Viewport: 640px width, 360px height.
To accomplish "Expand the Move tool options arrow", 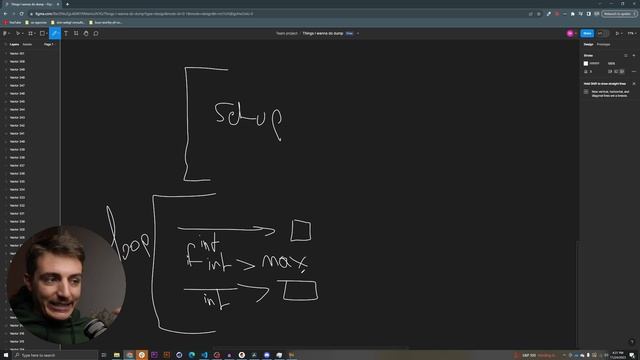I will point(22,33).
